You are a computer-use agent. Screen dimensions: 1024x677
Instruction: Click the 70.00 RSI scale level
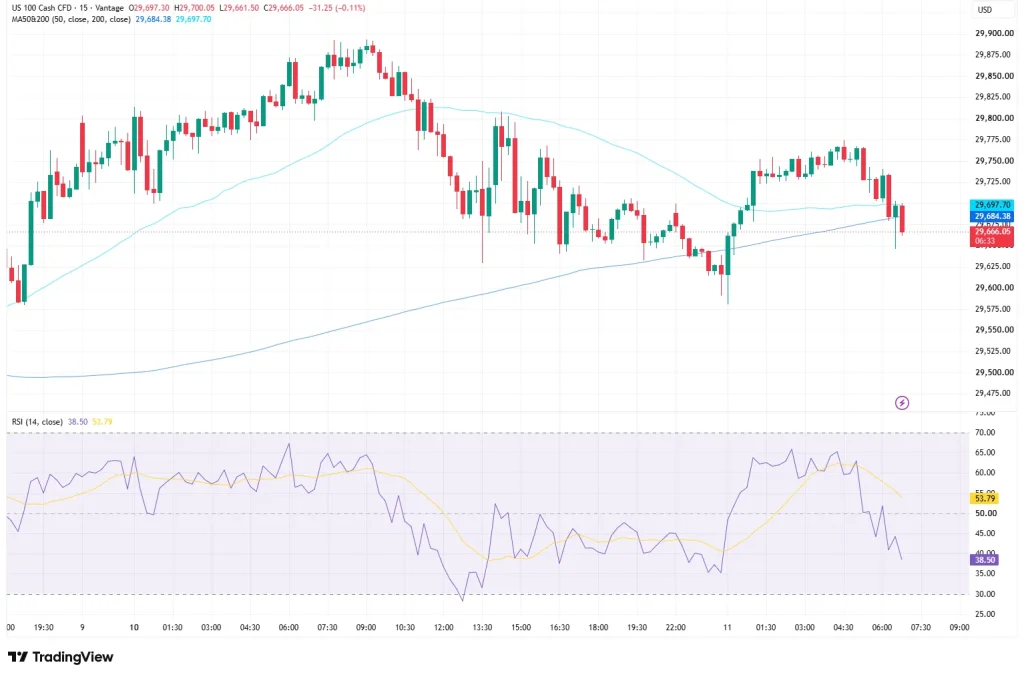coord(985,432)
